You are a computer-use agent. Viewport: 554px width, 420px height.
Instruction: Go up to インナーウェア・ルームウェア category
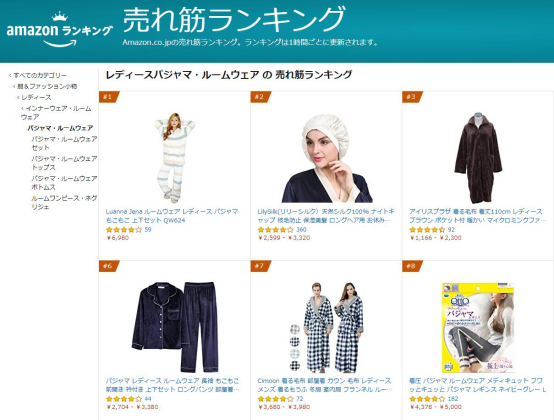point(56,112)
